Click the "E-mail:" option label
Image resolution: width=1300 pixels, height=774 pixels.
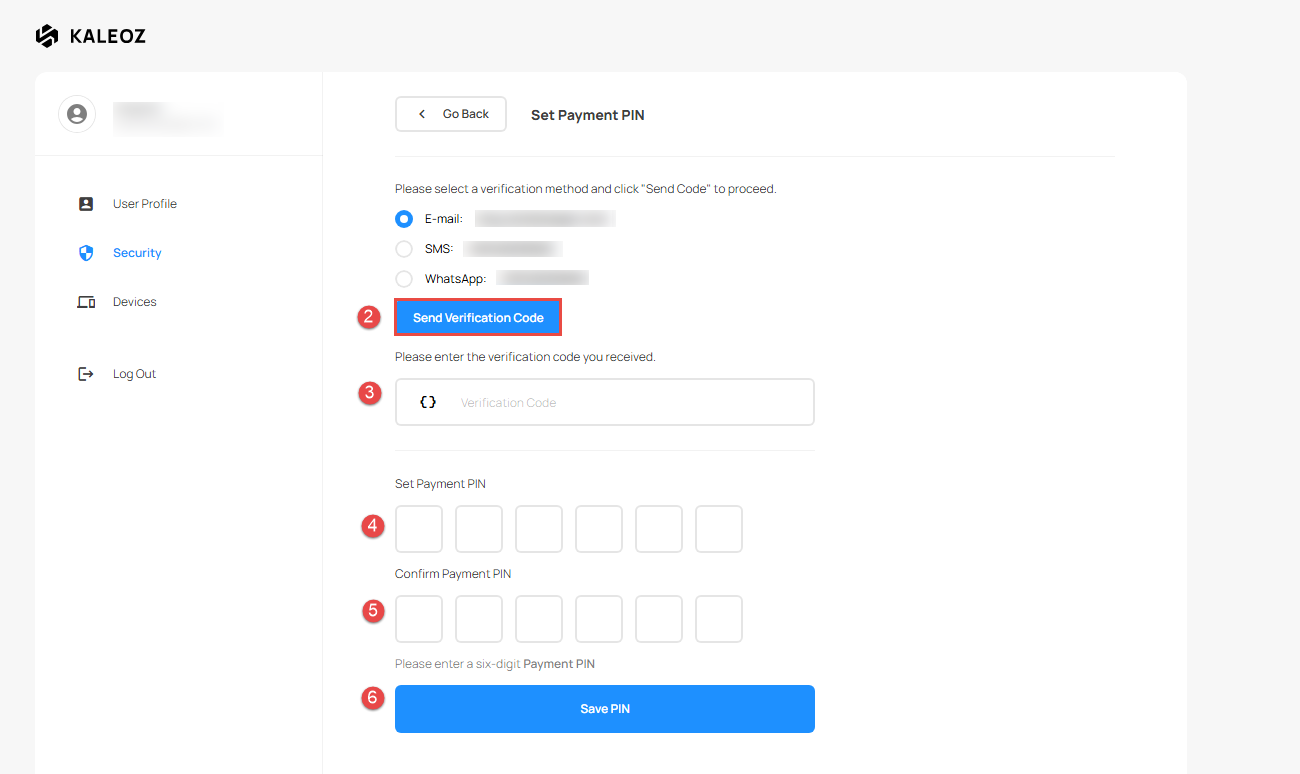click(443, 219)
